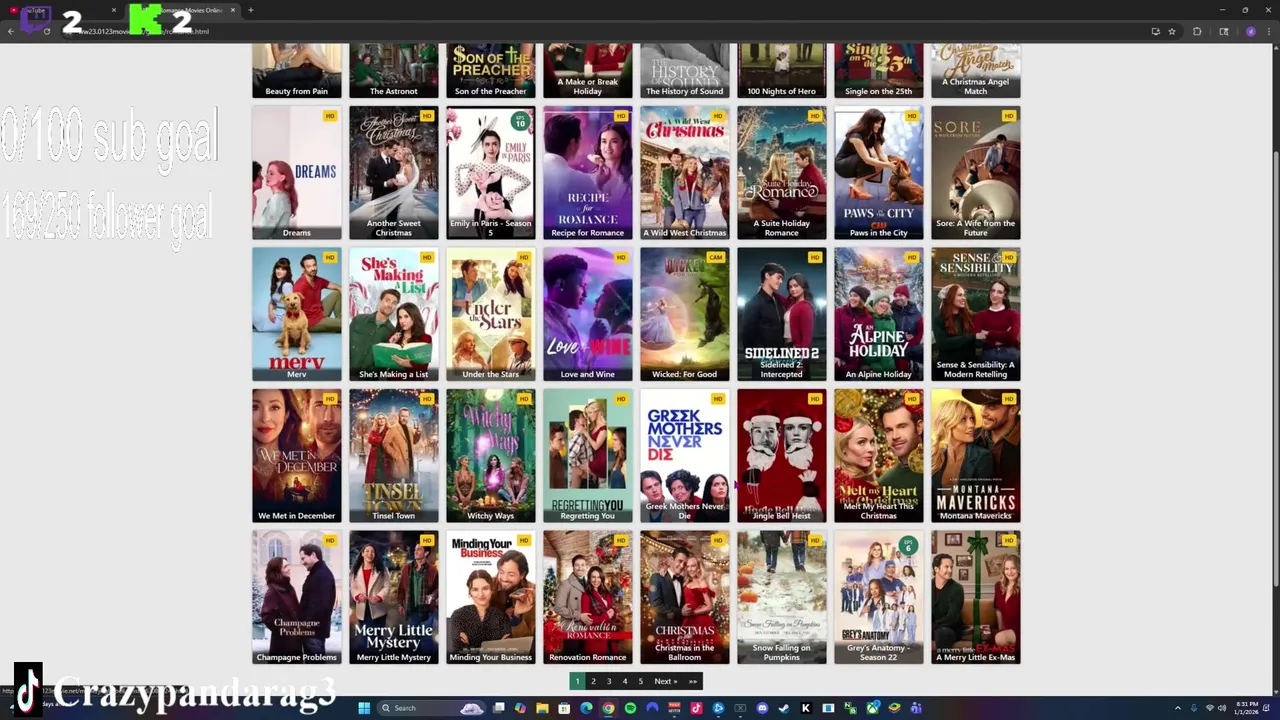Click the 'Tinsel Town' title
Screen dimensions: 1280x720
(393, 516)
